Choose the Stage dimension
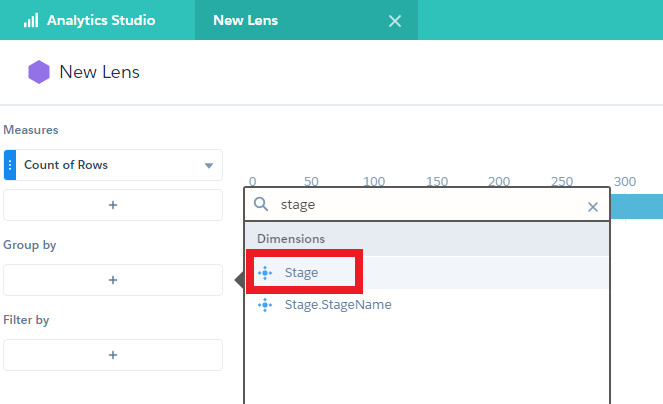663x404 pixels. coord(301,272)
